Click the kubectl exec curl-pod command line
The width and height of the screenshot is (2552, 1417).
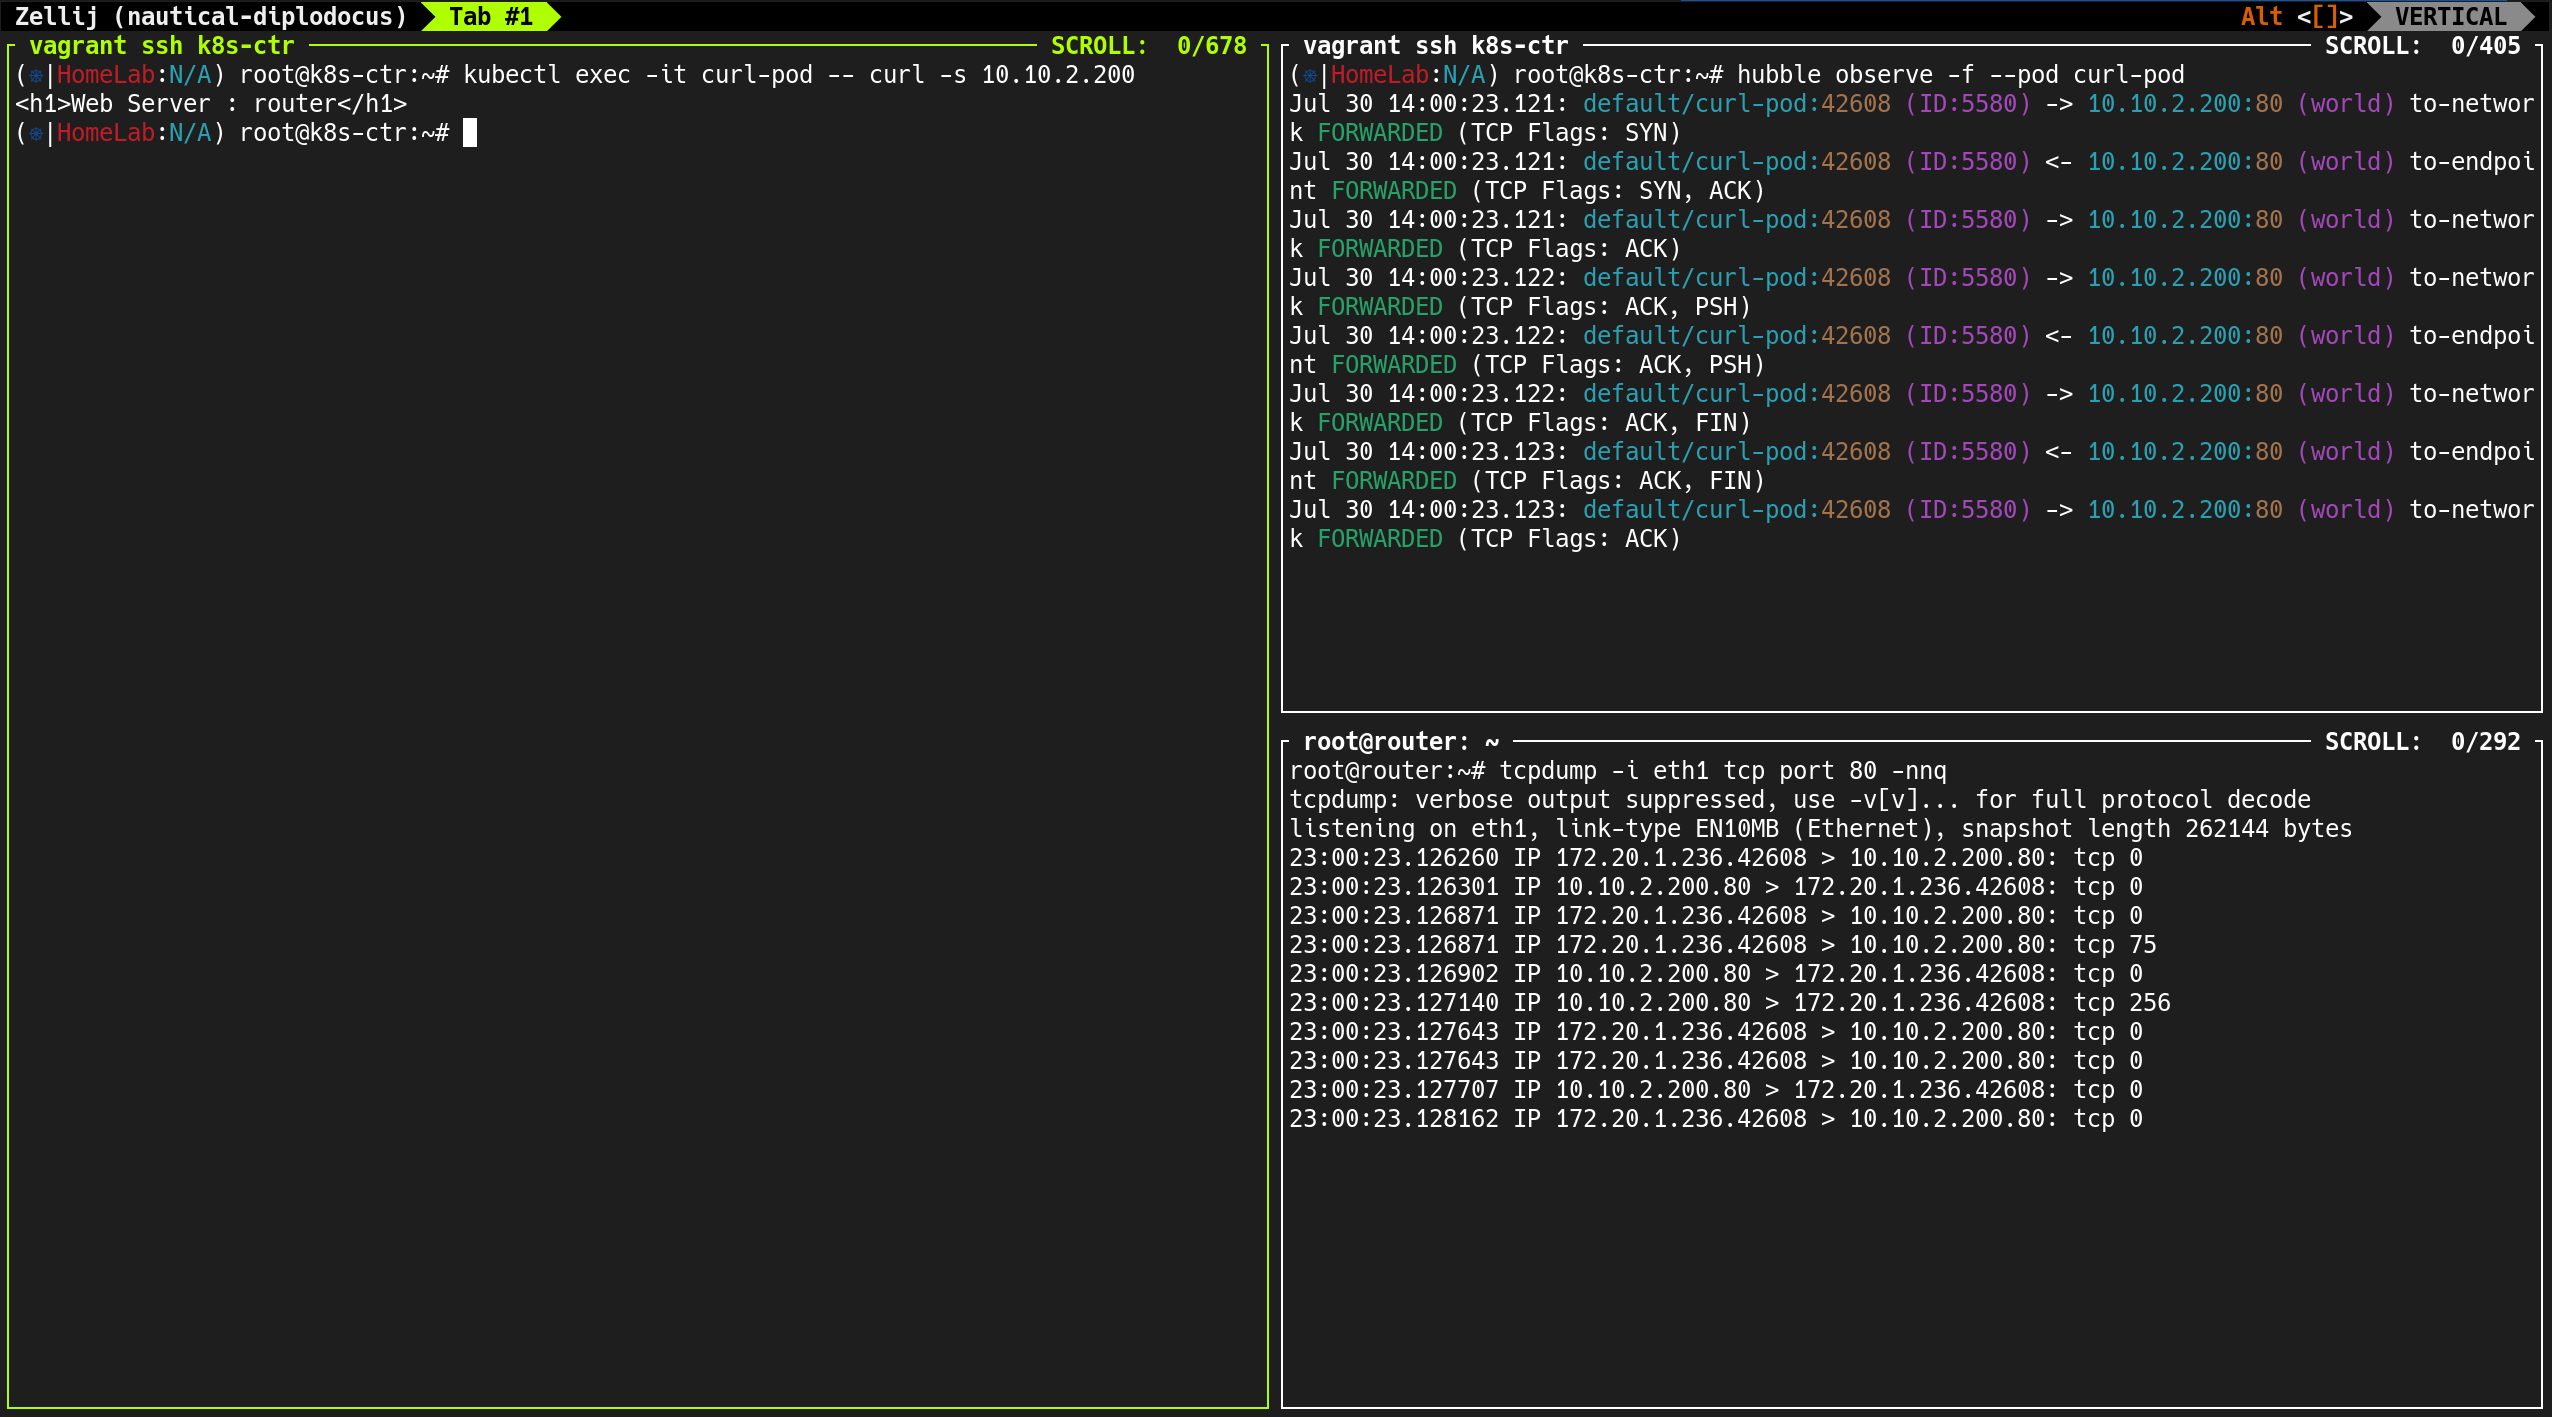point(799,75)
